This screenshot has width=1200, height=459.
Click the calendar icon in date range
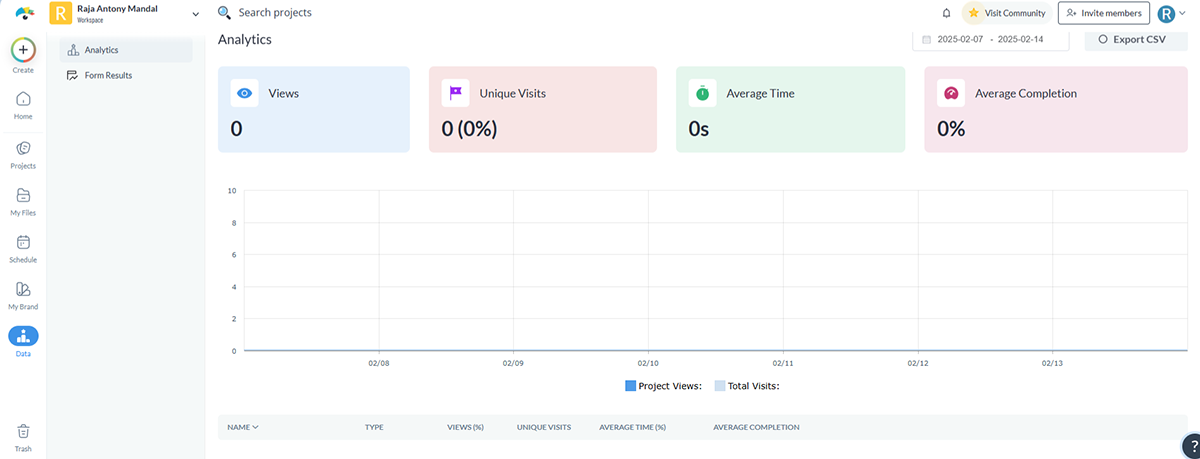(927, 40)
